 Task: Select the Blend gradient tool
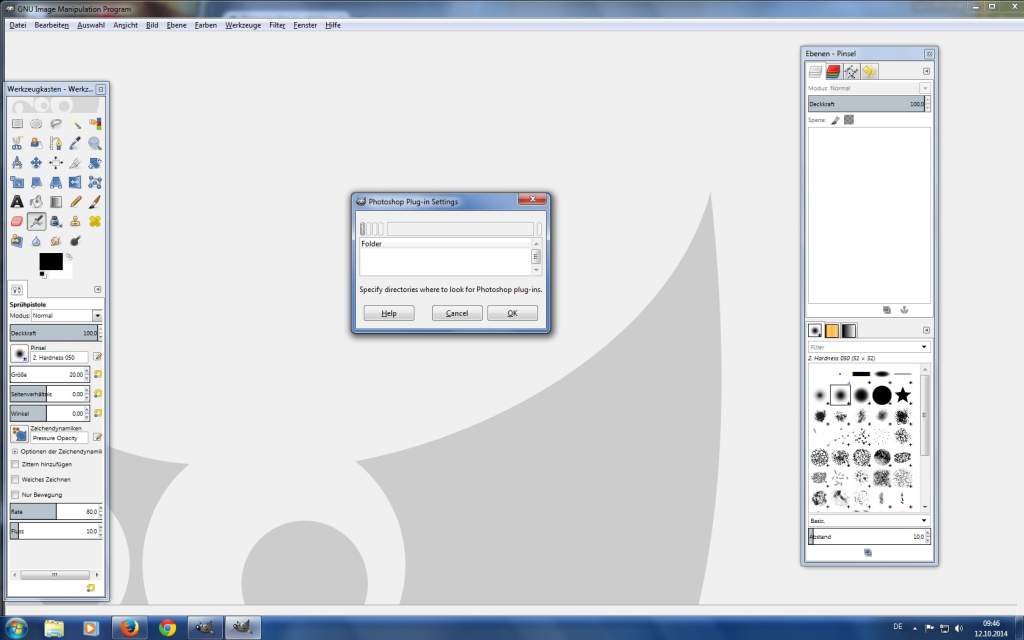56,202
